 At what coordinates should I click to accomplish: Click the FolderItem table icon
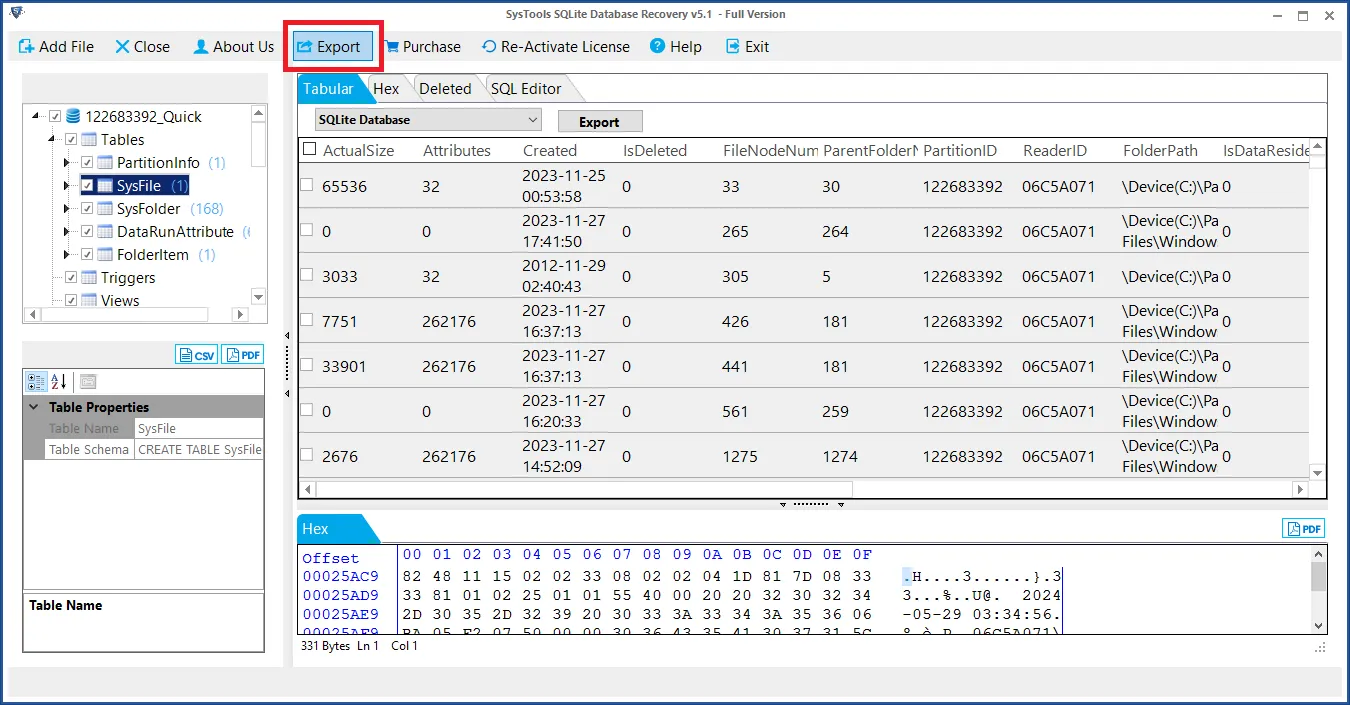click(105, 254)
